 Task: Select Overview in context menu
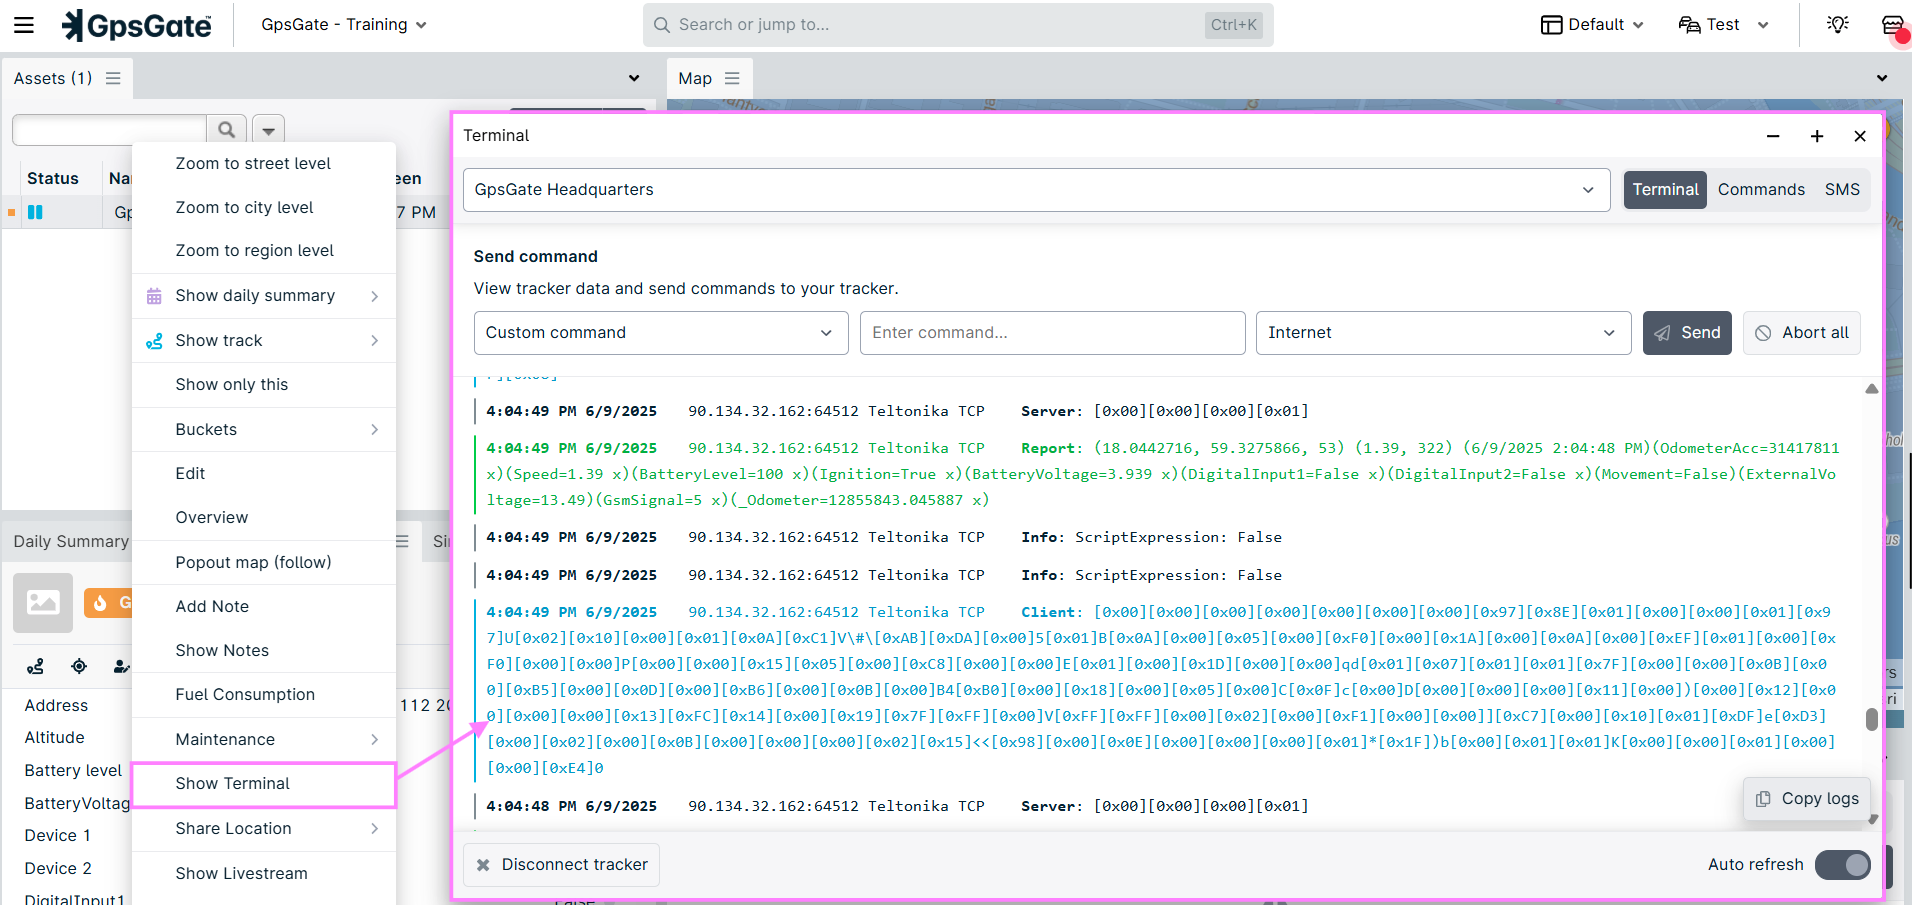tap(264, 517)
